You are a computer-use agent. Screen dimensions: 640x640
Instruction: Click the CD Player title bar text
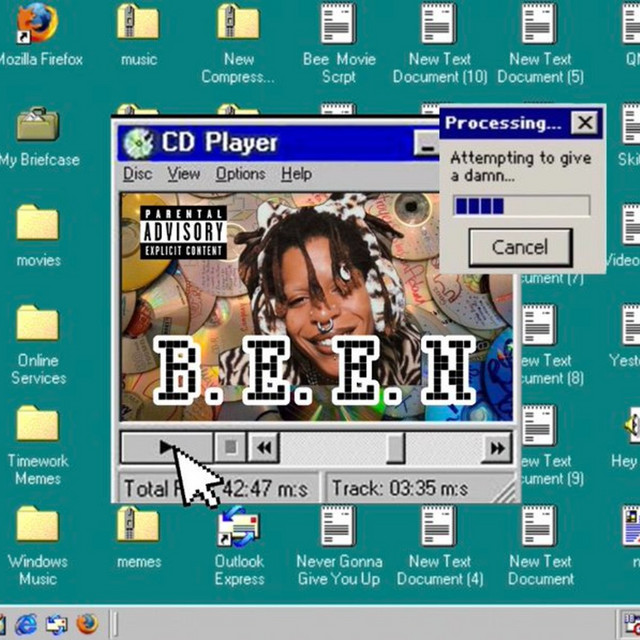coord(219,143)
